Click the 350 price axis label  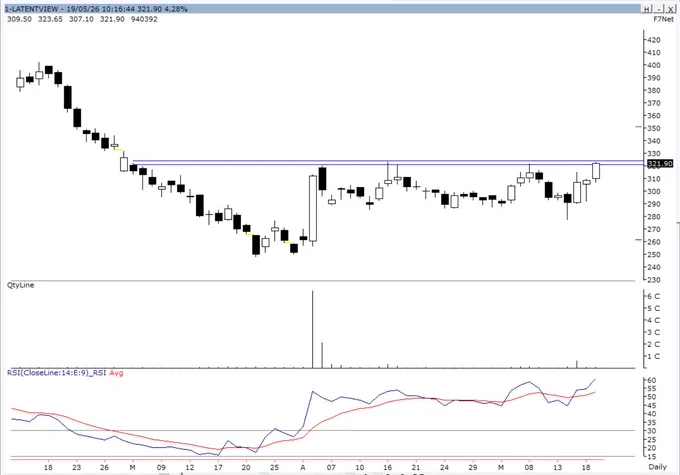pos(654,128)
